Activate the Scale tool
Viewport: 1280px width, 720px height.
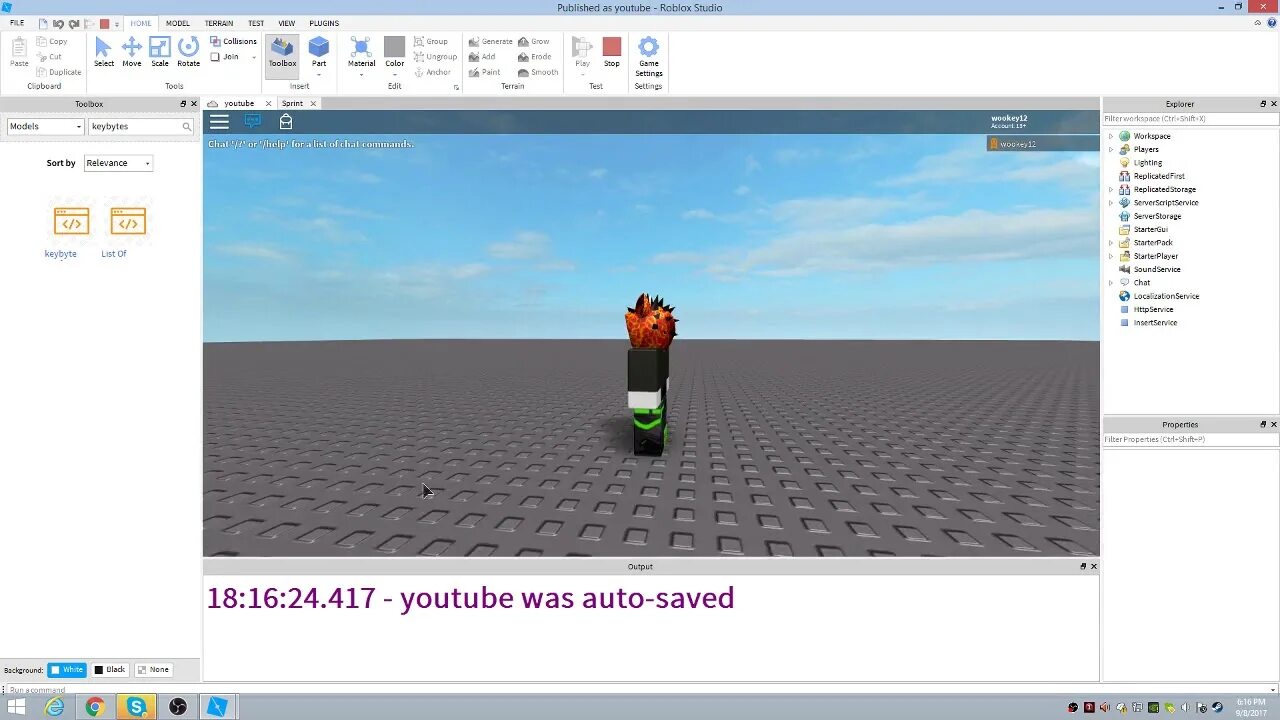(x=160, y=52)
